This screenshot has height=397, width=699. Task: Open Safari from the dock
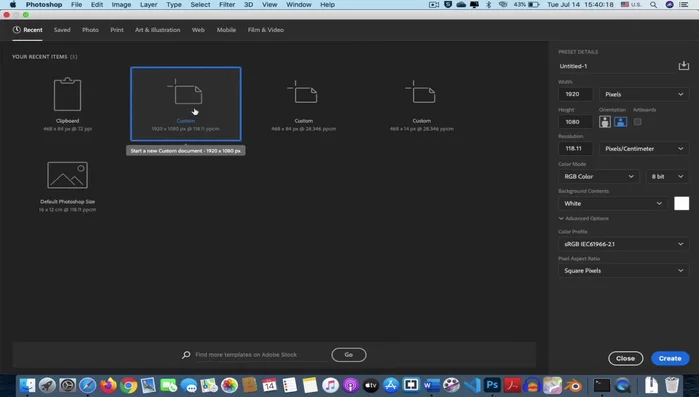point(88,385)
